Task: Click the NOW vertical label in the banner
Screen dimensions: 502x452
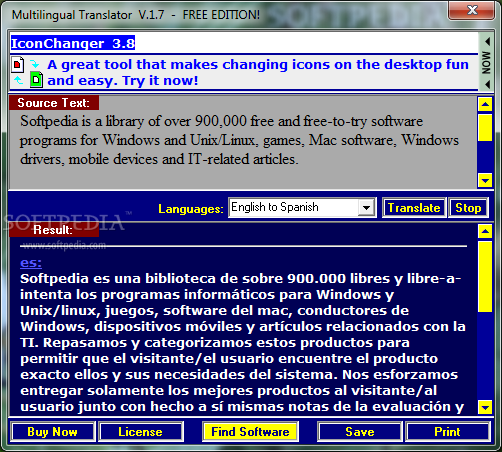Action: coord(487,63)
